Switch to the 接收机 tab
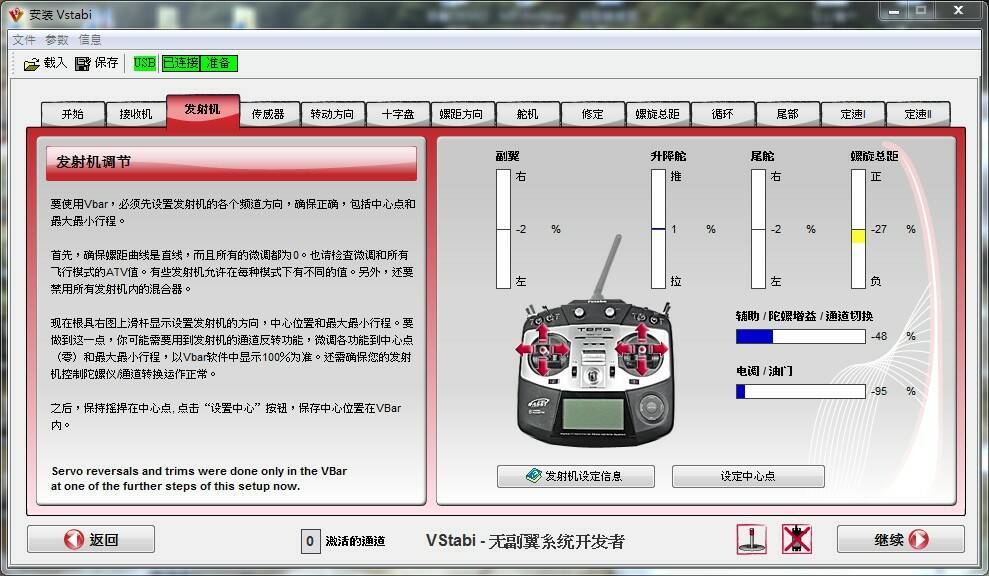 pos(136,114)
